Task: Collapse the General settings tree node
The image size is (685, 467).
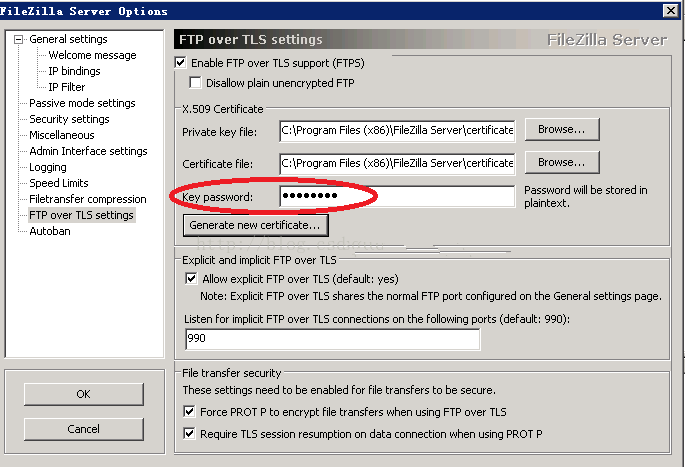Action: [19, 40]
